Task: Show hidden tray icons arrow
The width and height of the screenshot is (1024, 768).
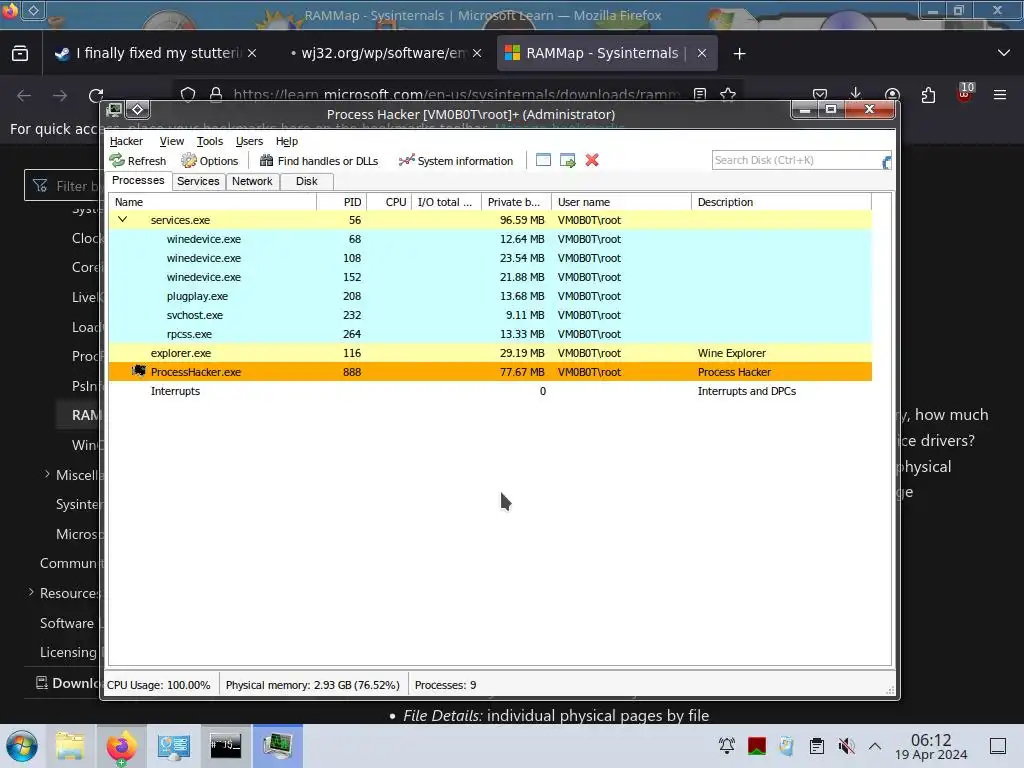Action: [x=875, y=746]
